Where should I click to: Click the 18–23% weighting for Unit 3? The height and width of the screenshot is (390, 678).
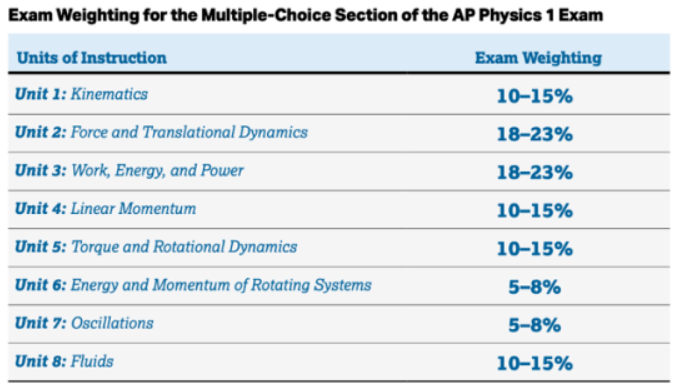tap(535, 173)
